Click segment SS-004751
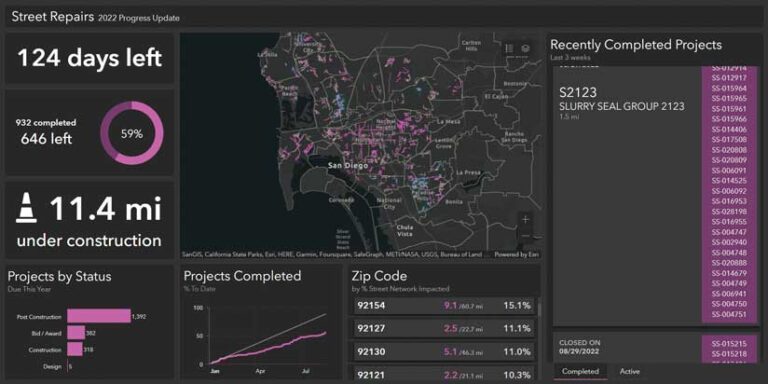 (x=729, y=314)
